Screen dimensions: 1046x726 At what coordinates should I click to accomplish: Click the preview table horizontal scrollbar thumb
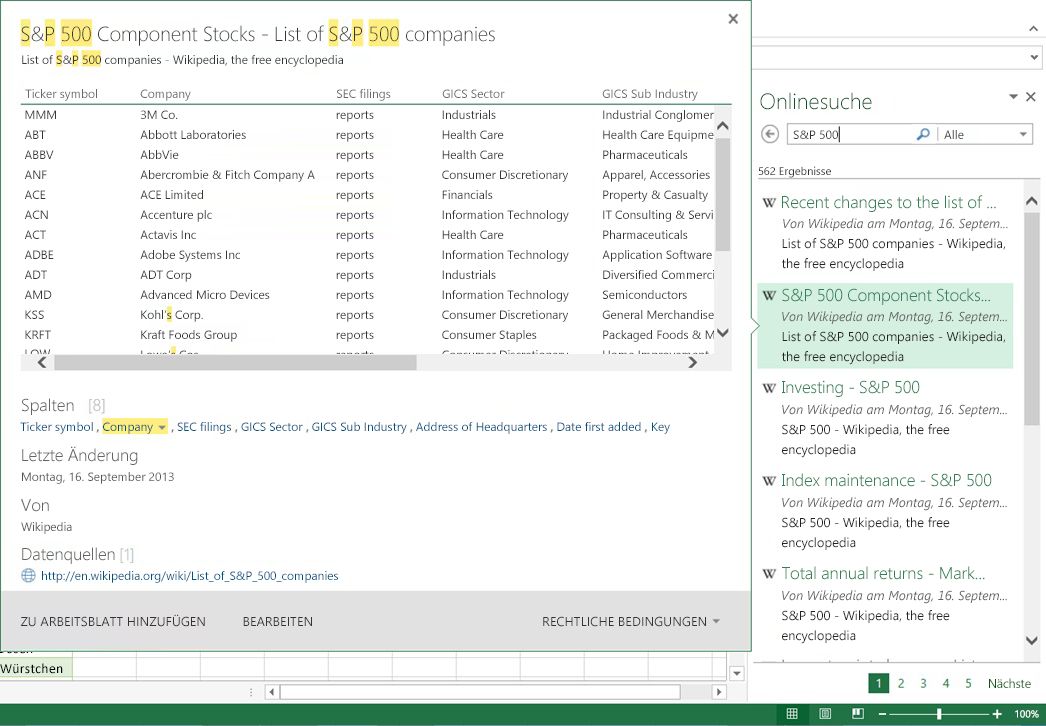tap(235, 362)
